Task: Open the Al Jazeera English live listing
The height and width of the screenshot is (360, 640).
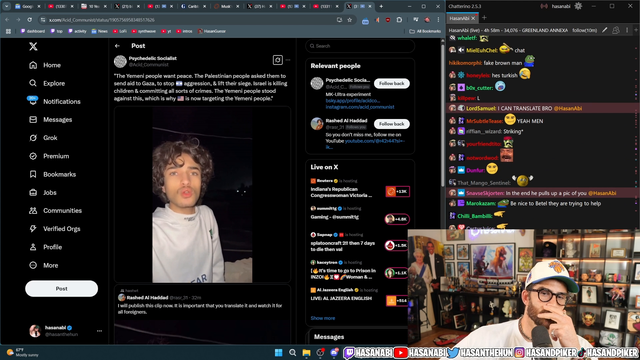Action: coord(359,295)
